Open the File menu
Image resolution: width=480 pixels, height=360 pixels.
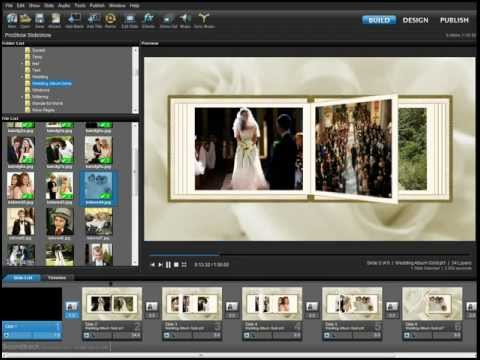tap(9, 6)
